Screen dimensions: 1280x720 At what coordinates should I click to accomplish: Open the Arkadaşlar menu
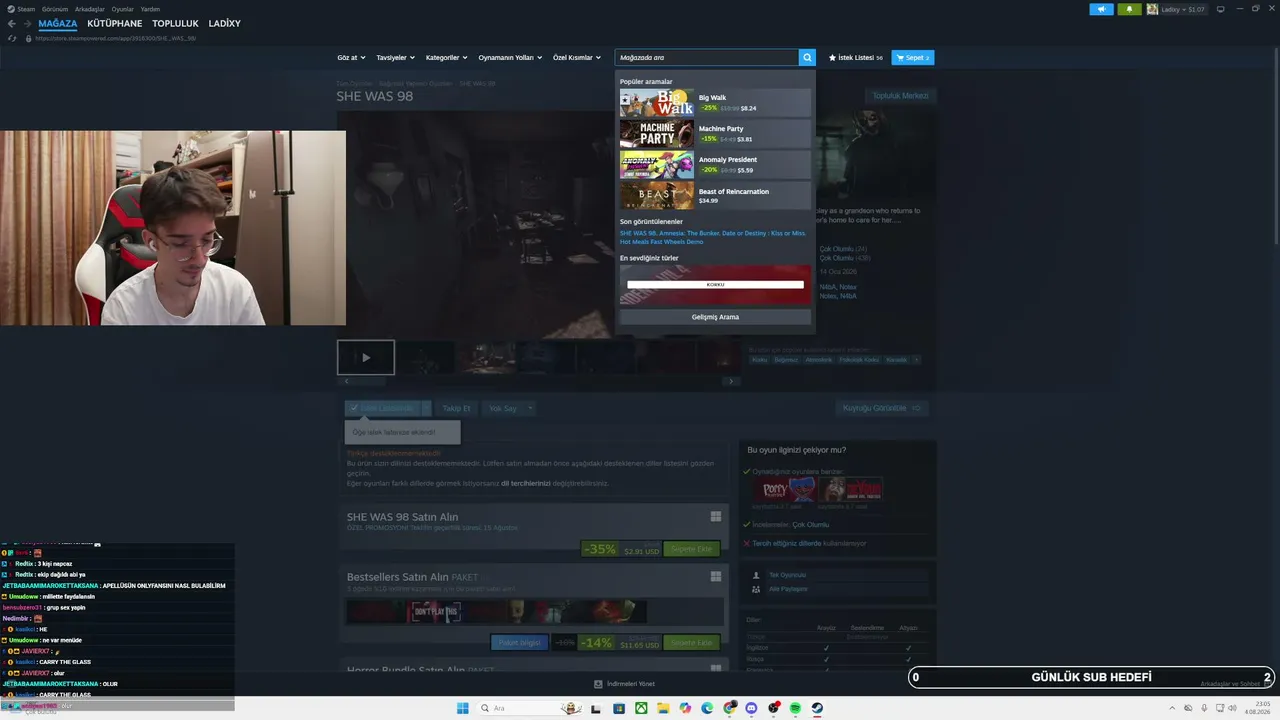click(x=89, y=9)
